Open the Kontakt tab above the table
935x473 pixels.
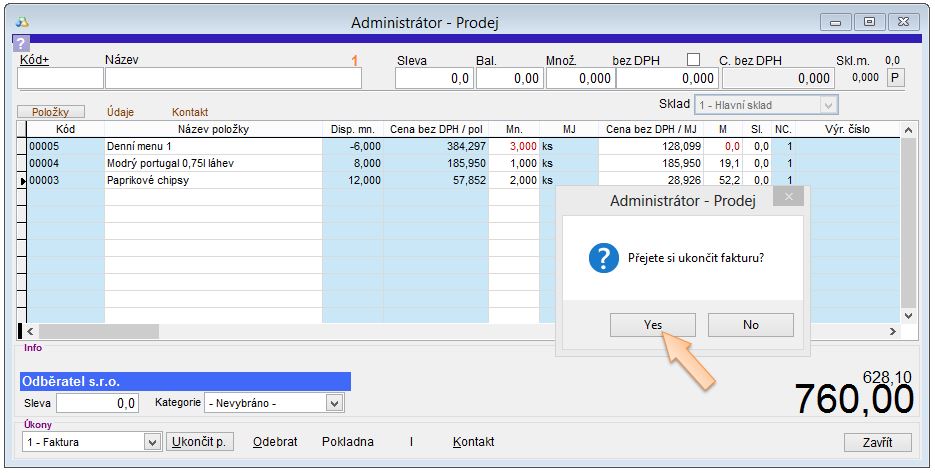190,112
